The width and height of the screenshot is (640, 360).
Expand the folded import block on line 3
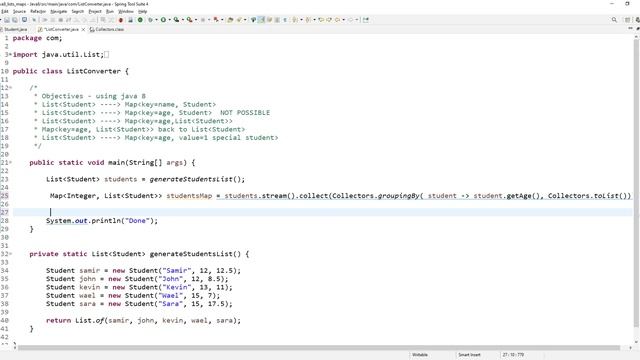(x=10, y=55)
